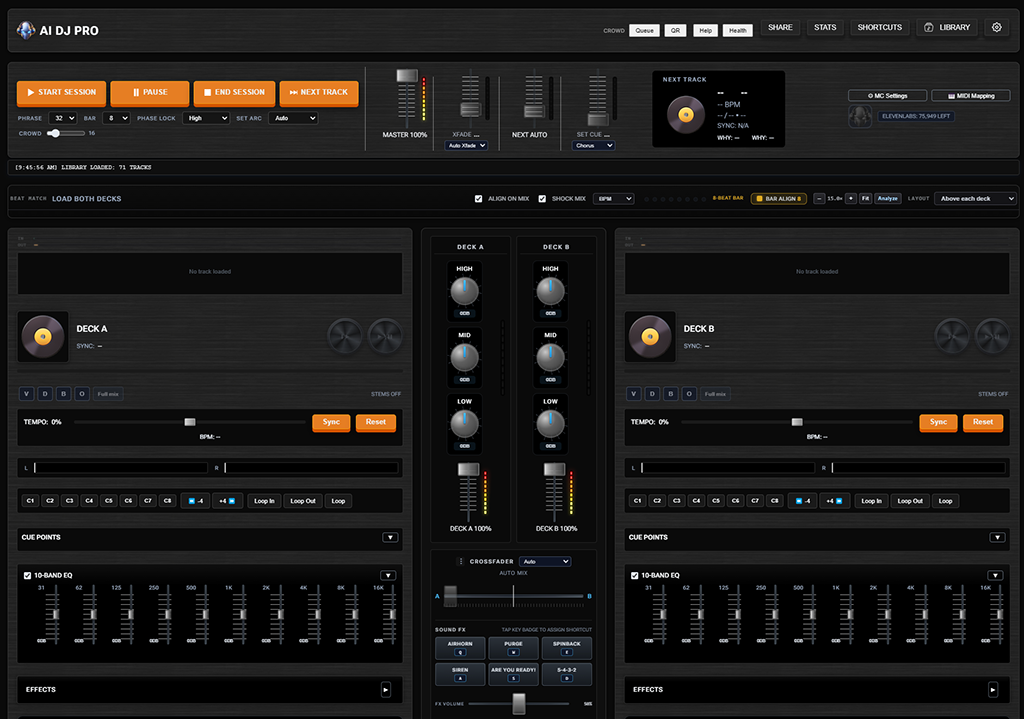This screenshot has width=1024, height=719.
Task: Click the Deck B LOW EQ knob
Action: [x=551, y=424]
